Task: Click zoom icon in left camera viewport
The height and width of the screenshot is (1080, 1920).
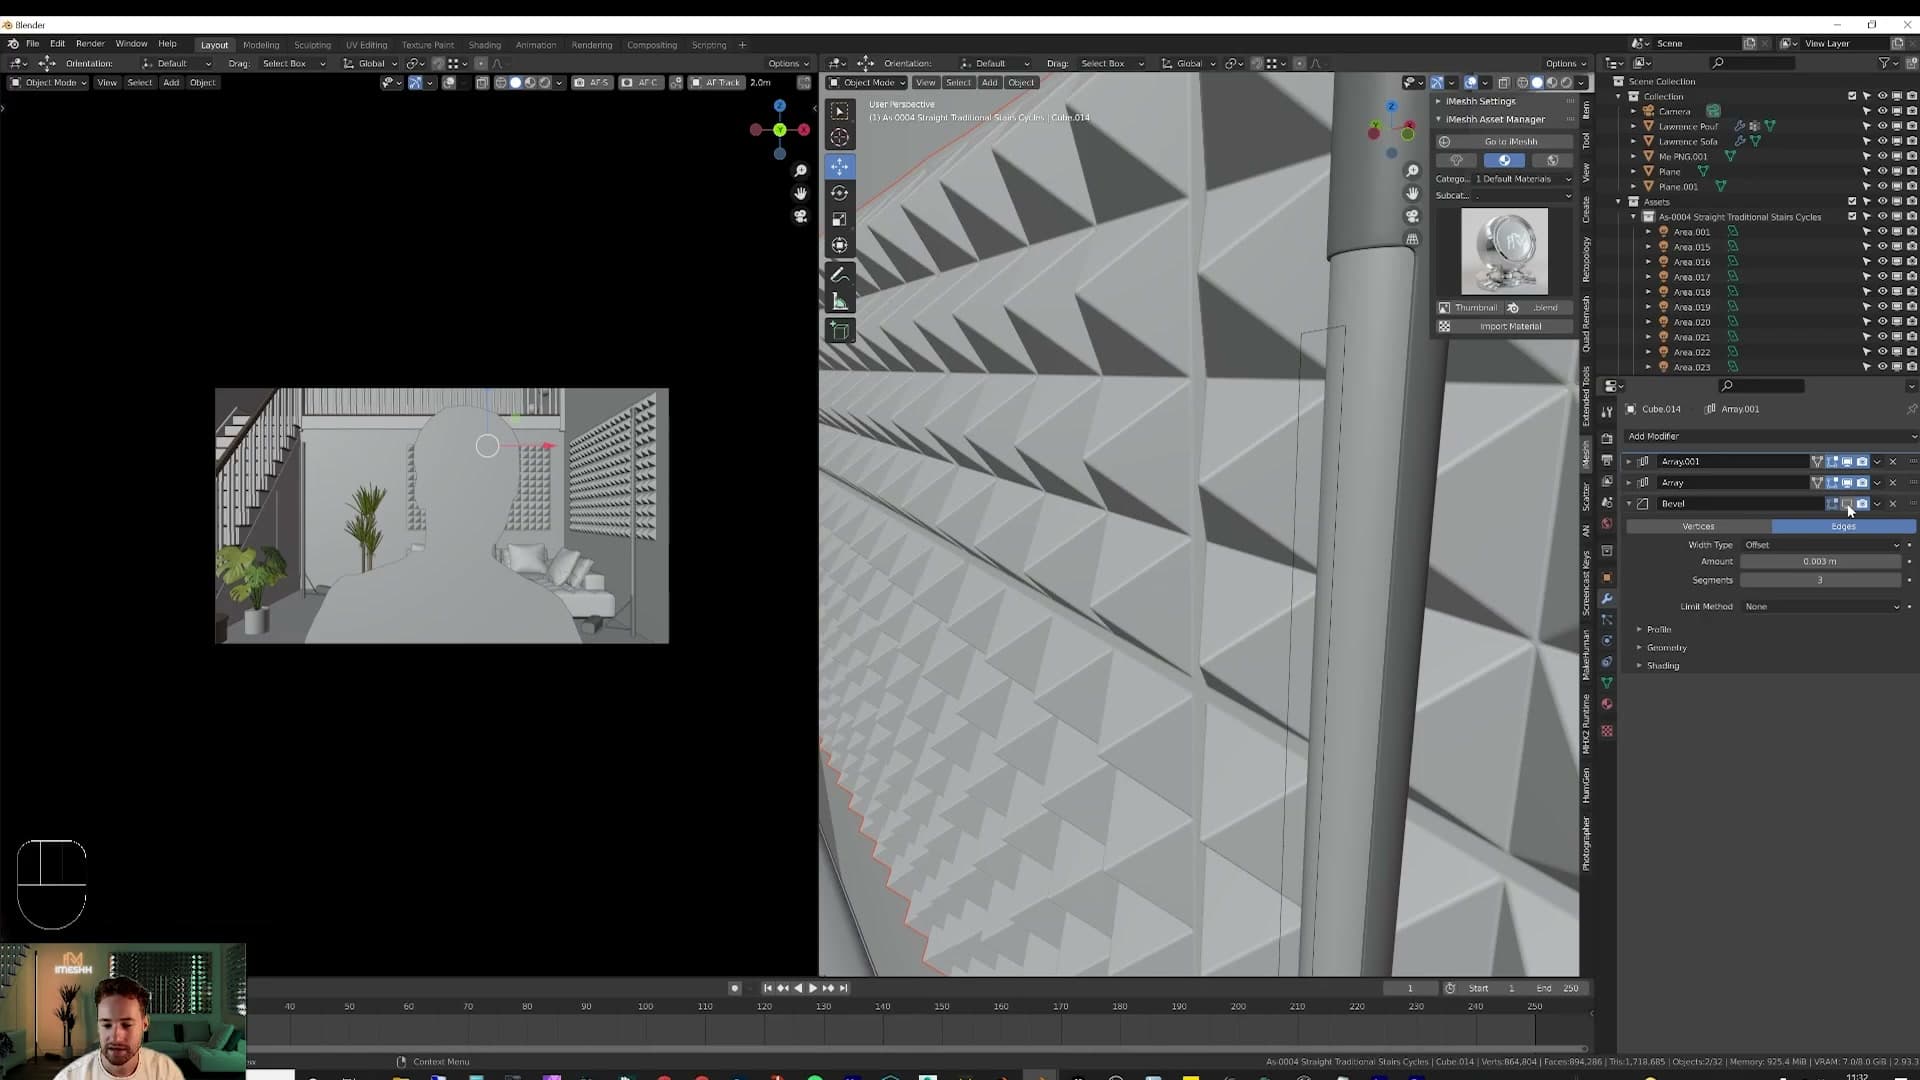Action: pos(800,171)
